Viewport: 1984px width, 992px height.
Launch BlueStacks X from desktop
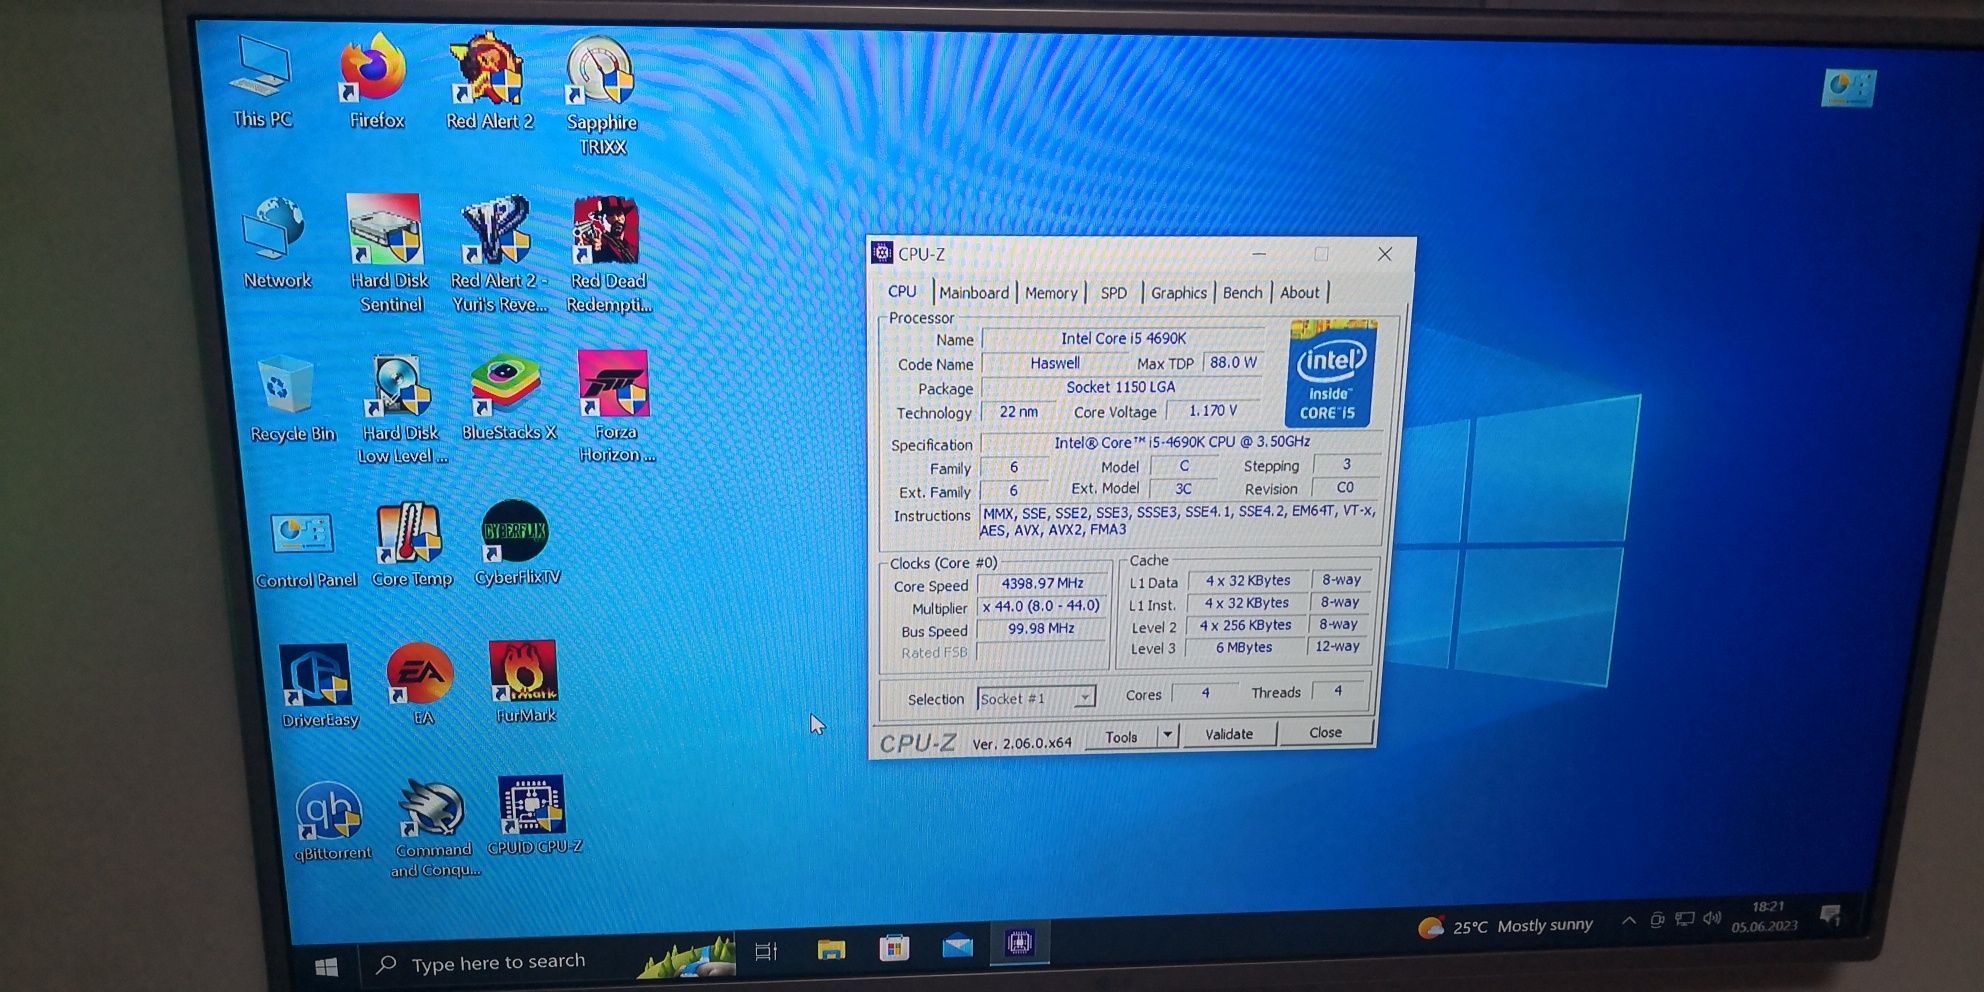click(508, 397)
